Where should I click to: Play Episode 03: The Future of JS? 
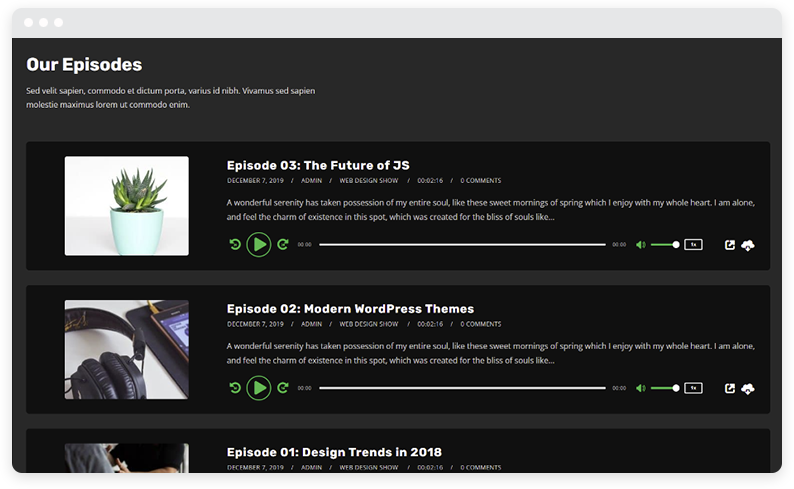tap(259, 244)
